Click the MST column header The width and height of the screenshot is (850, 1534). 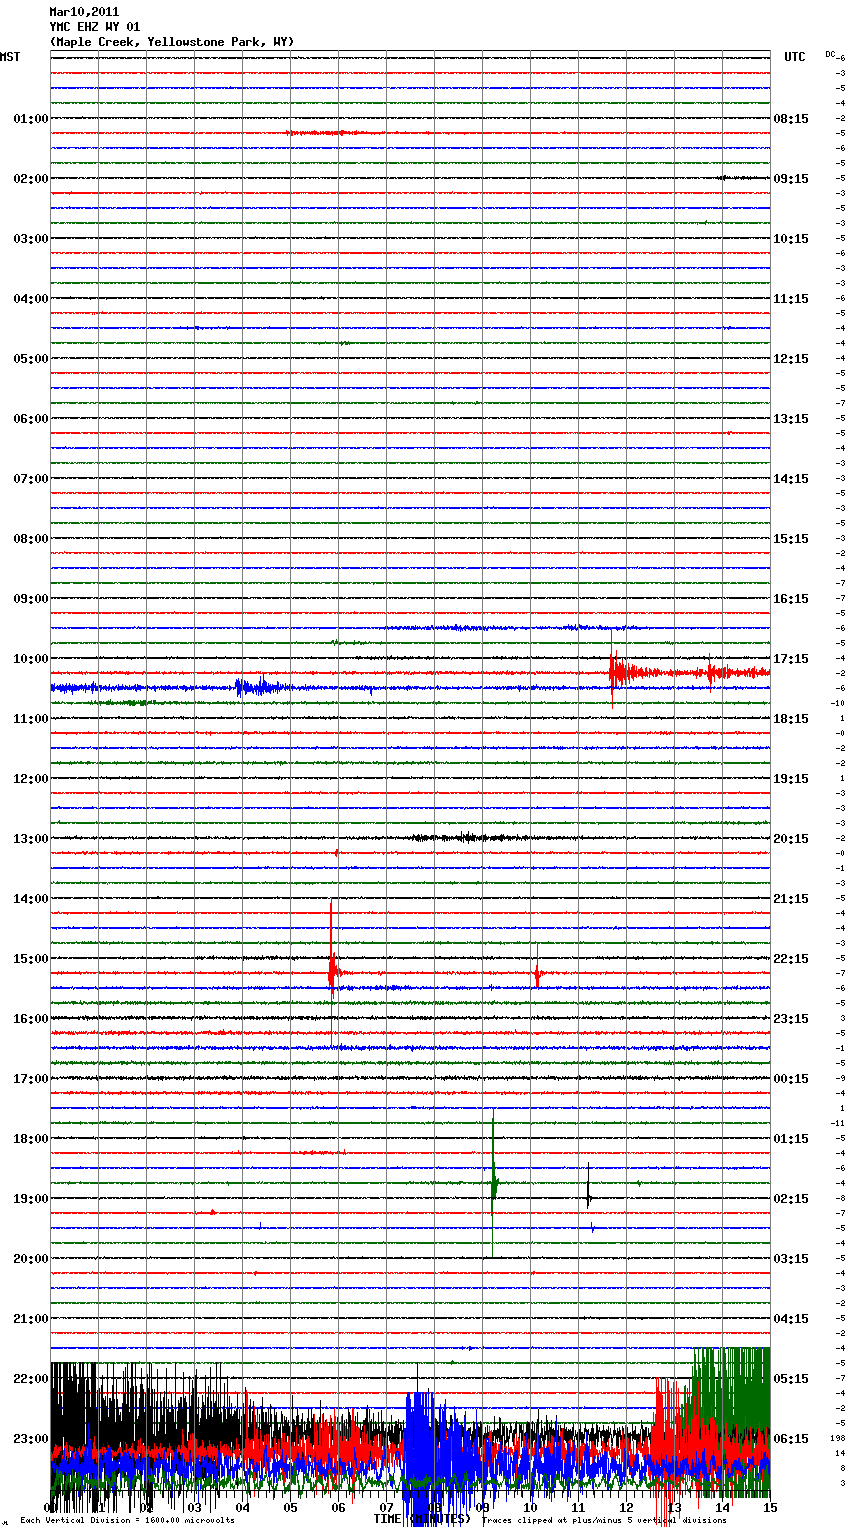coord(10,57)
